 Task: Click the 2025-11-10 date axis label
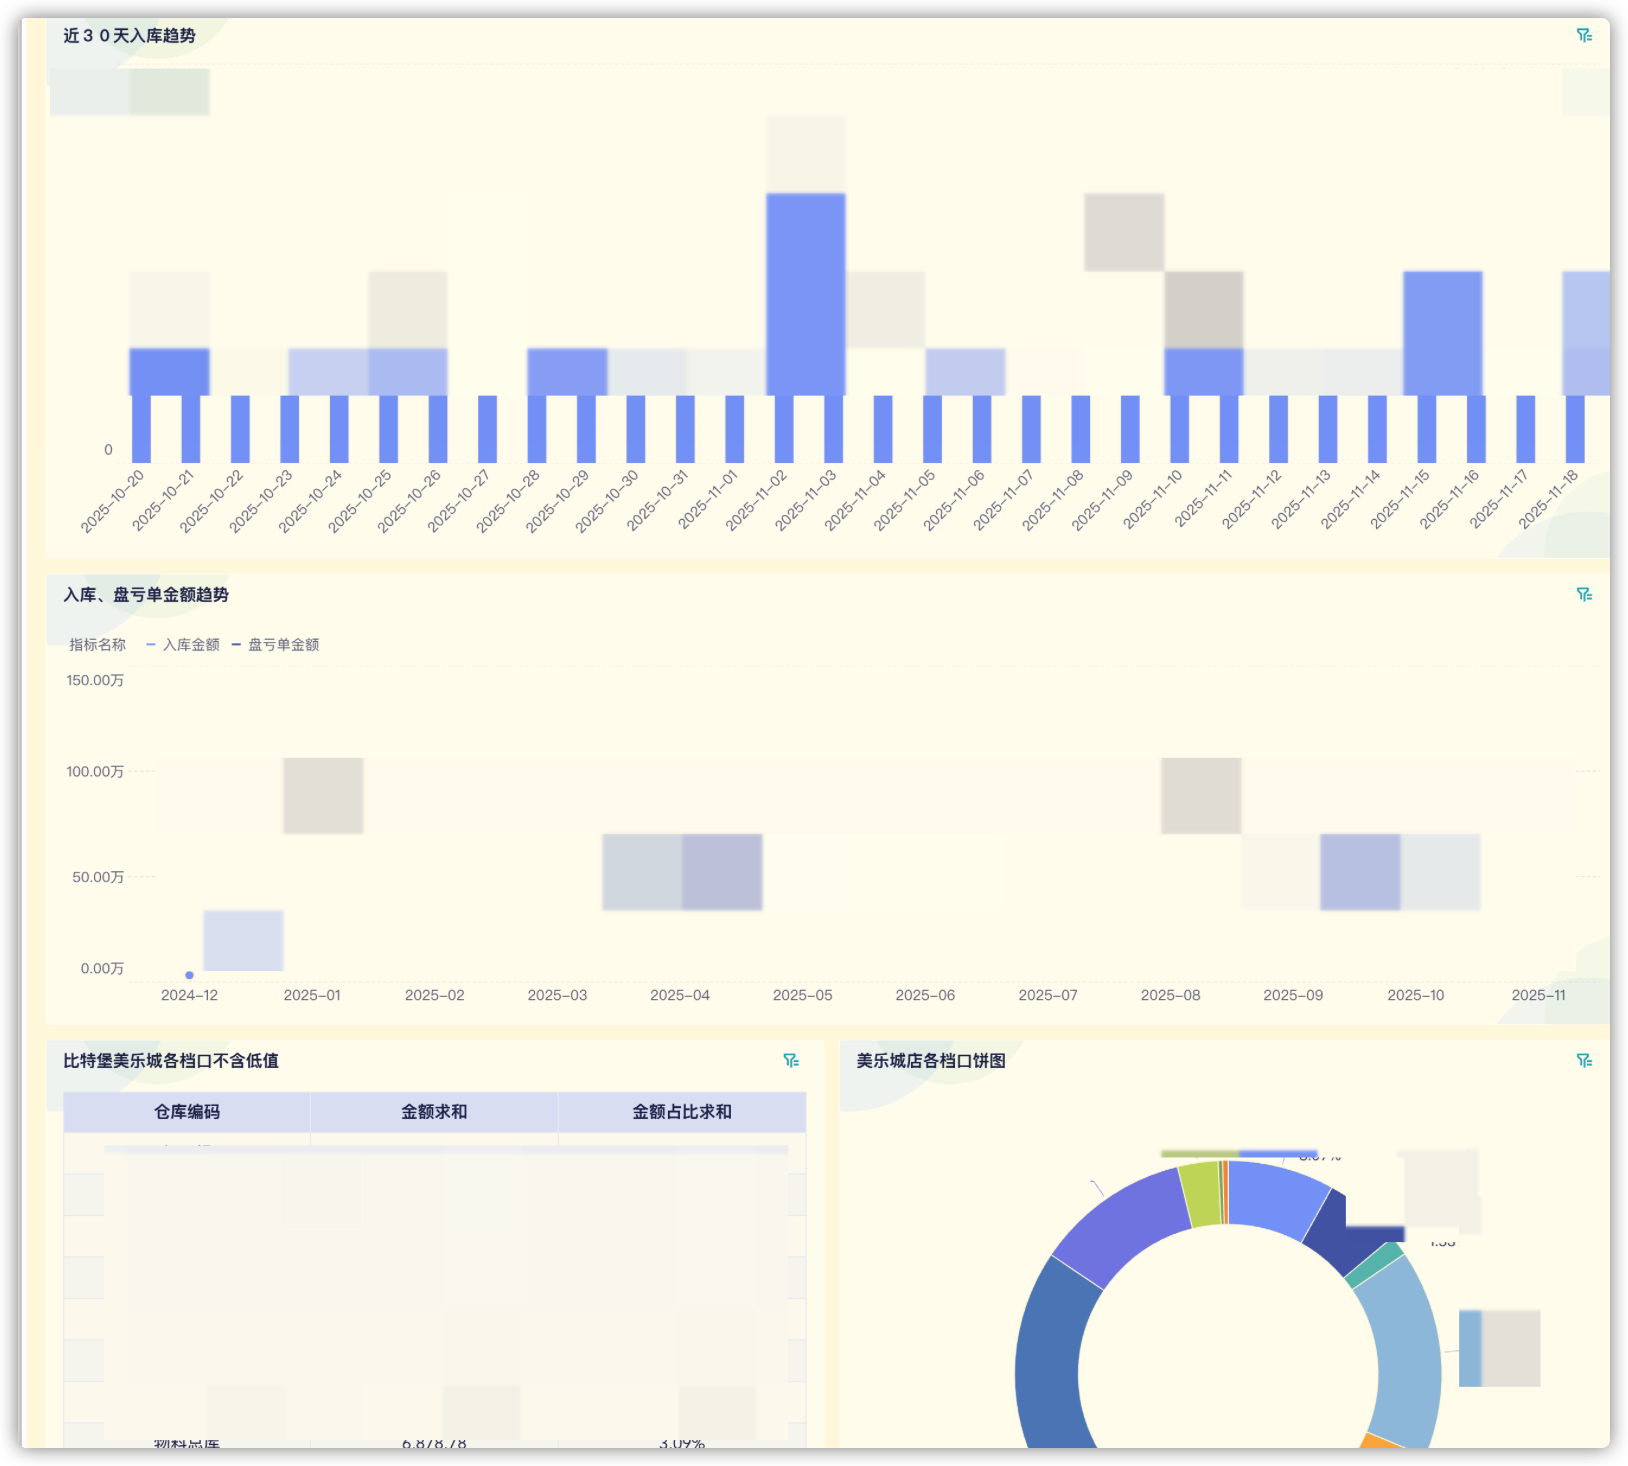(x=1153, y=501)
